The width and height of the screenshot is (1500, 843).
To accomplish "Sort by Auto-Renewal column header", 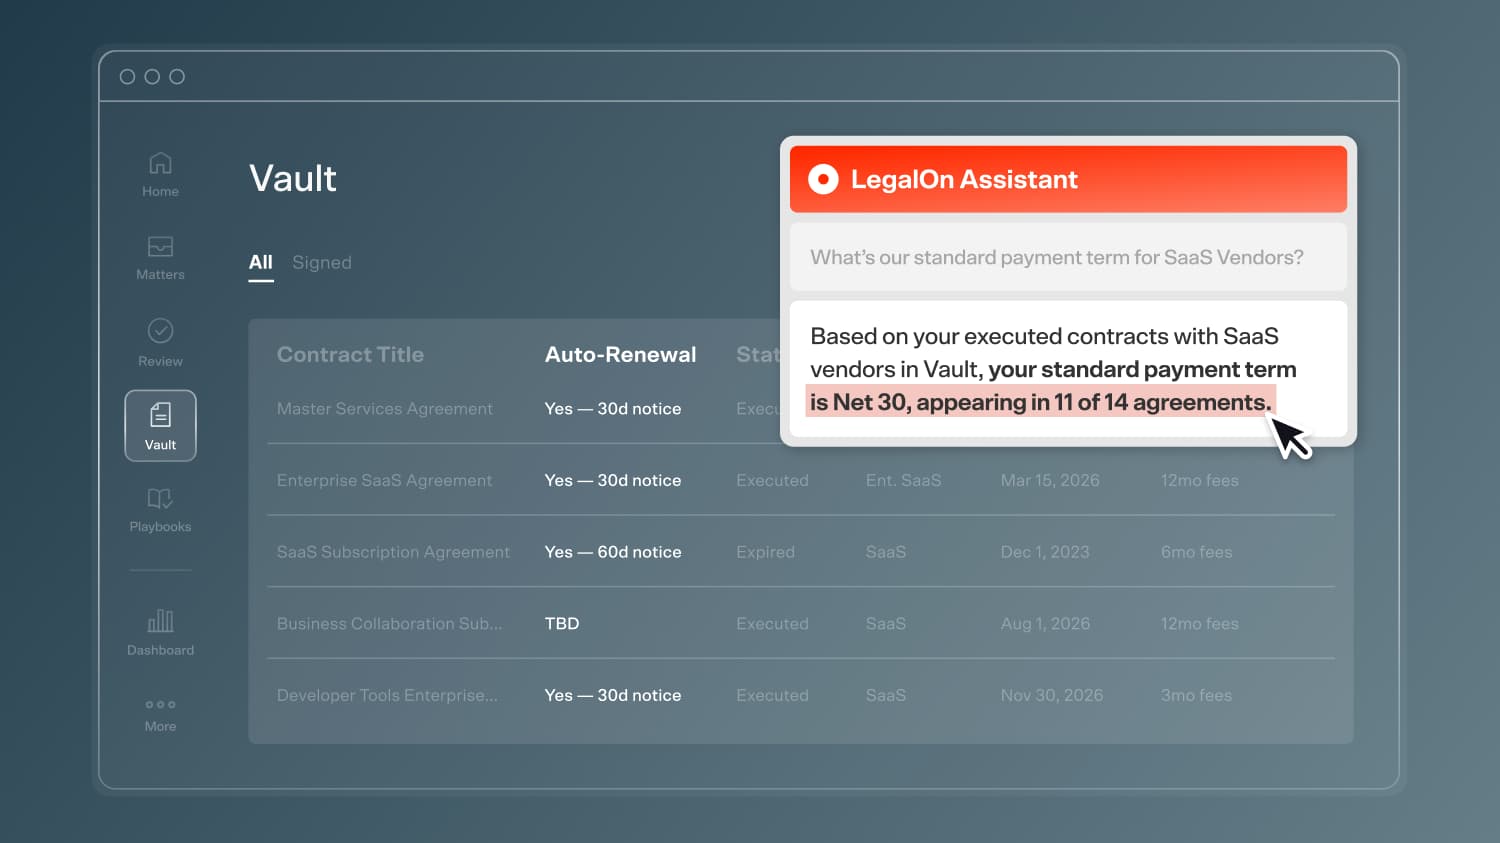I will point(620,354).
